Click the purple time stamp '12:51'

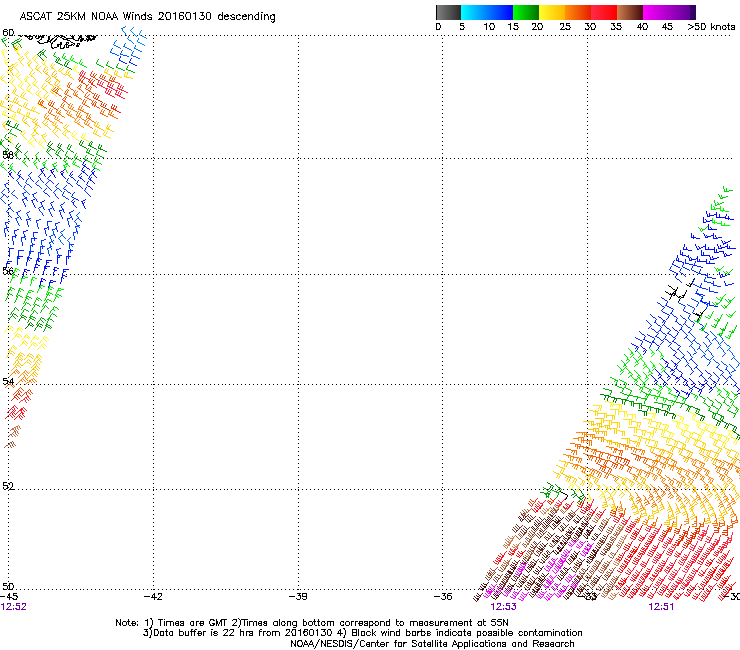coord(661,607)
